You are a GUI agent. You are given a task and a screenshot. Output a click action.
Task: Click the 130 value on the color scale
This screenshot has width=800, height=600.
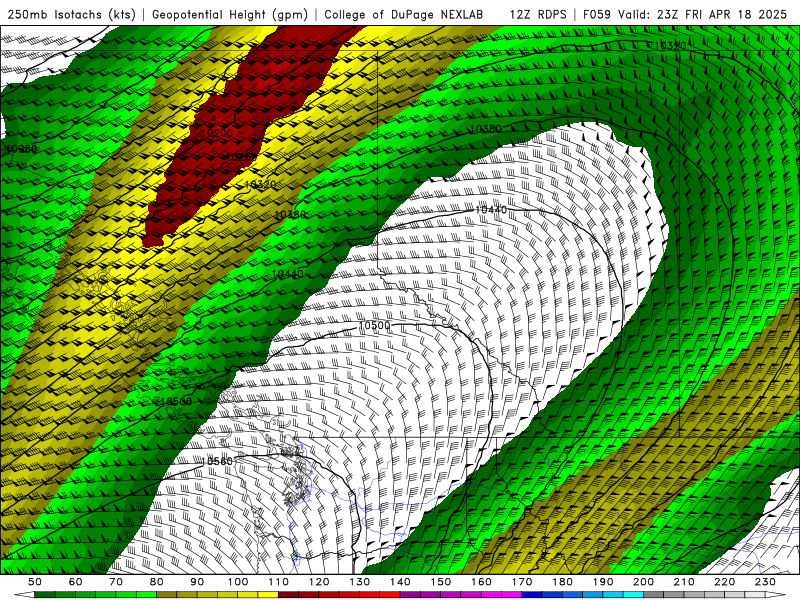pyautogui.click(x=360, y=582)
